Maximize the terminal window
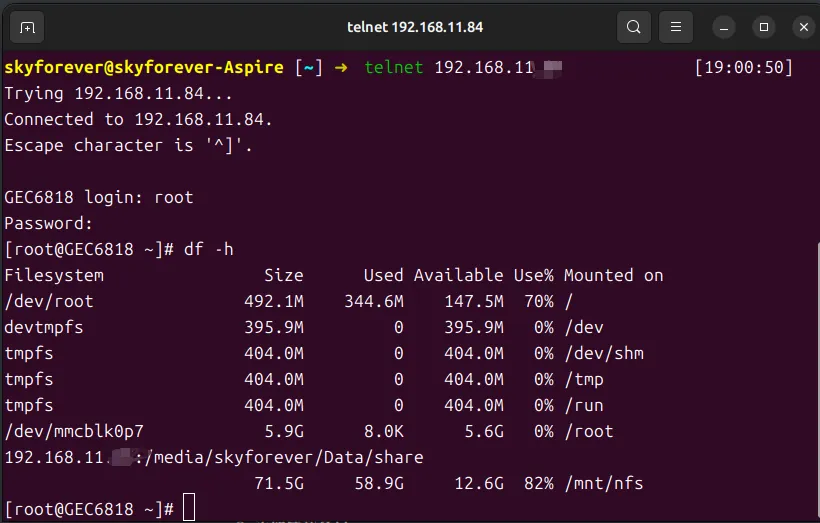The height and width of the screenshot is (523, 820). click(x=764, y=27)
